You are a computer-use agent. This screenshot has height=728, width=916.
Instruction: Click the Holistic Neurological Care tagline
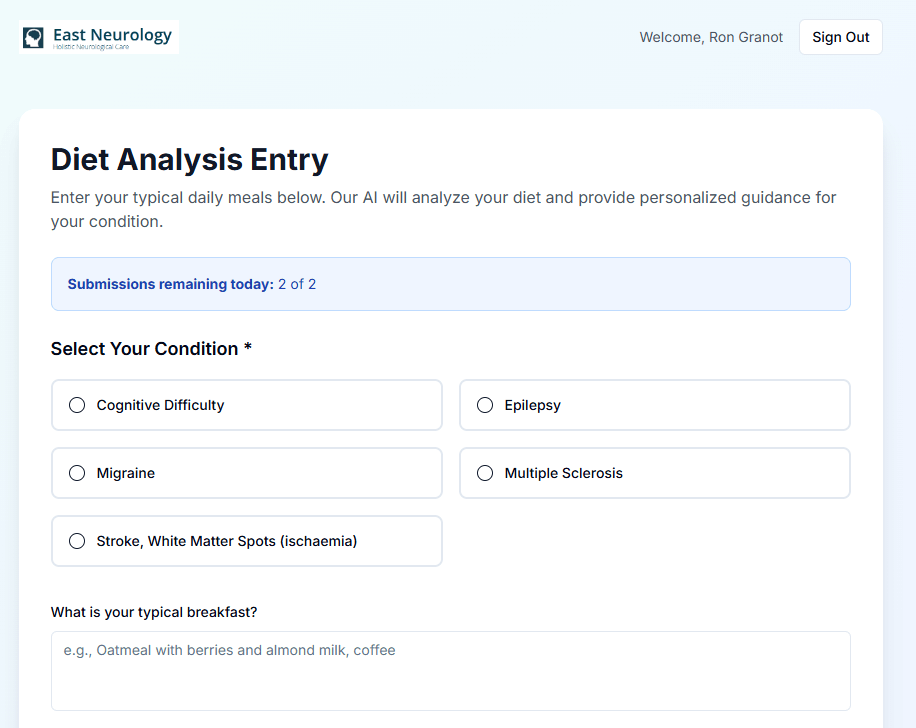coord(91,47)
